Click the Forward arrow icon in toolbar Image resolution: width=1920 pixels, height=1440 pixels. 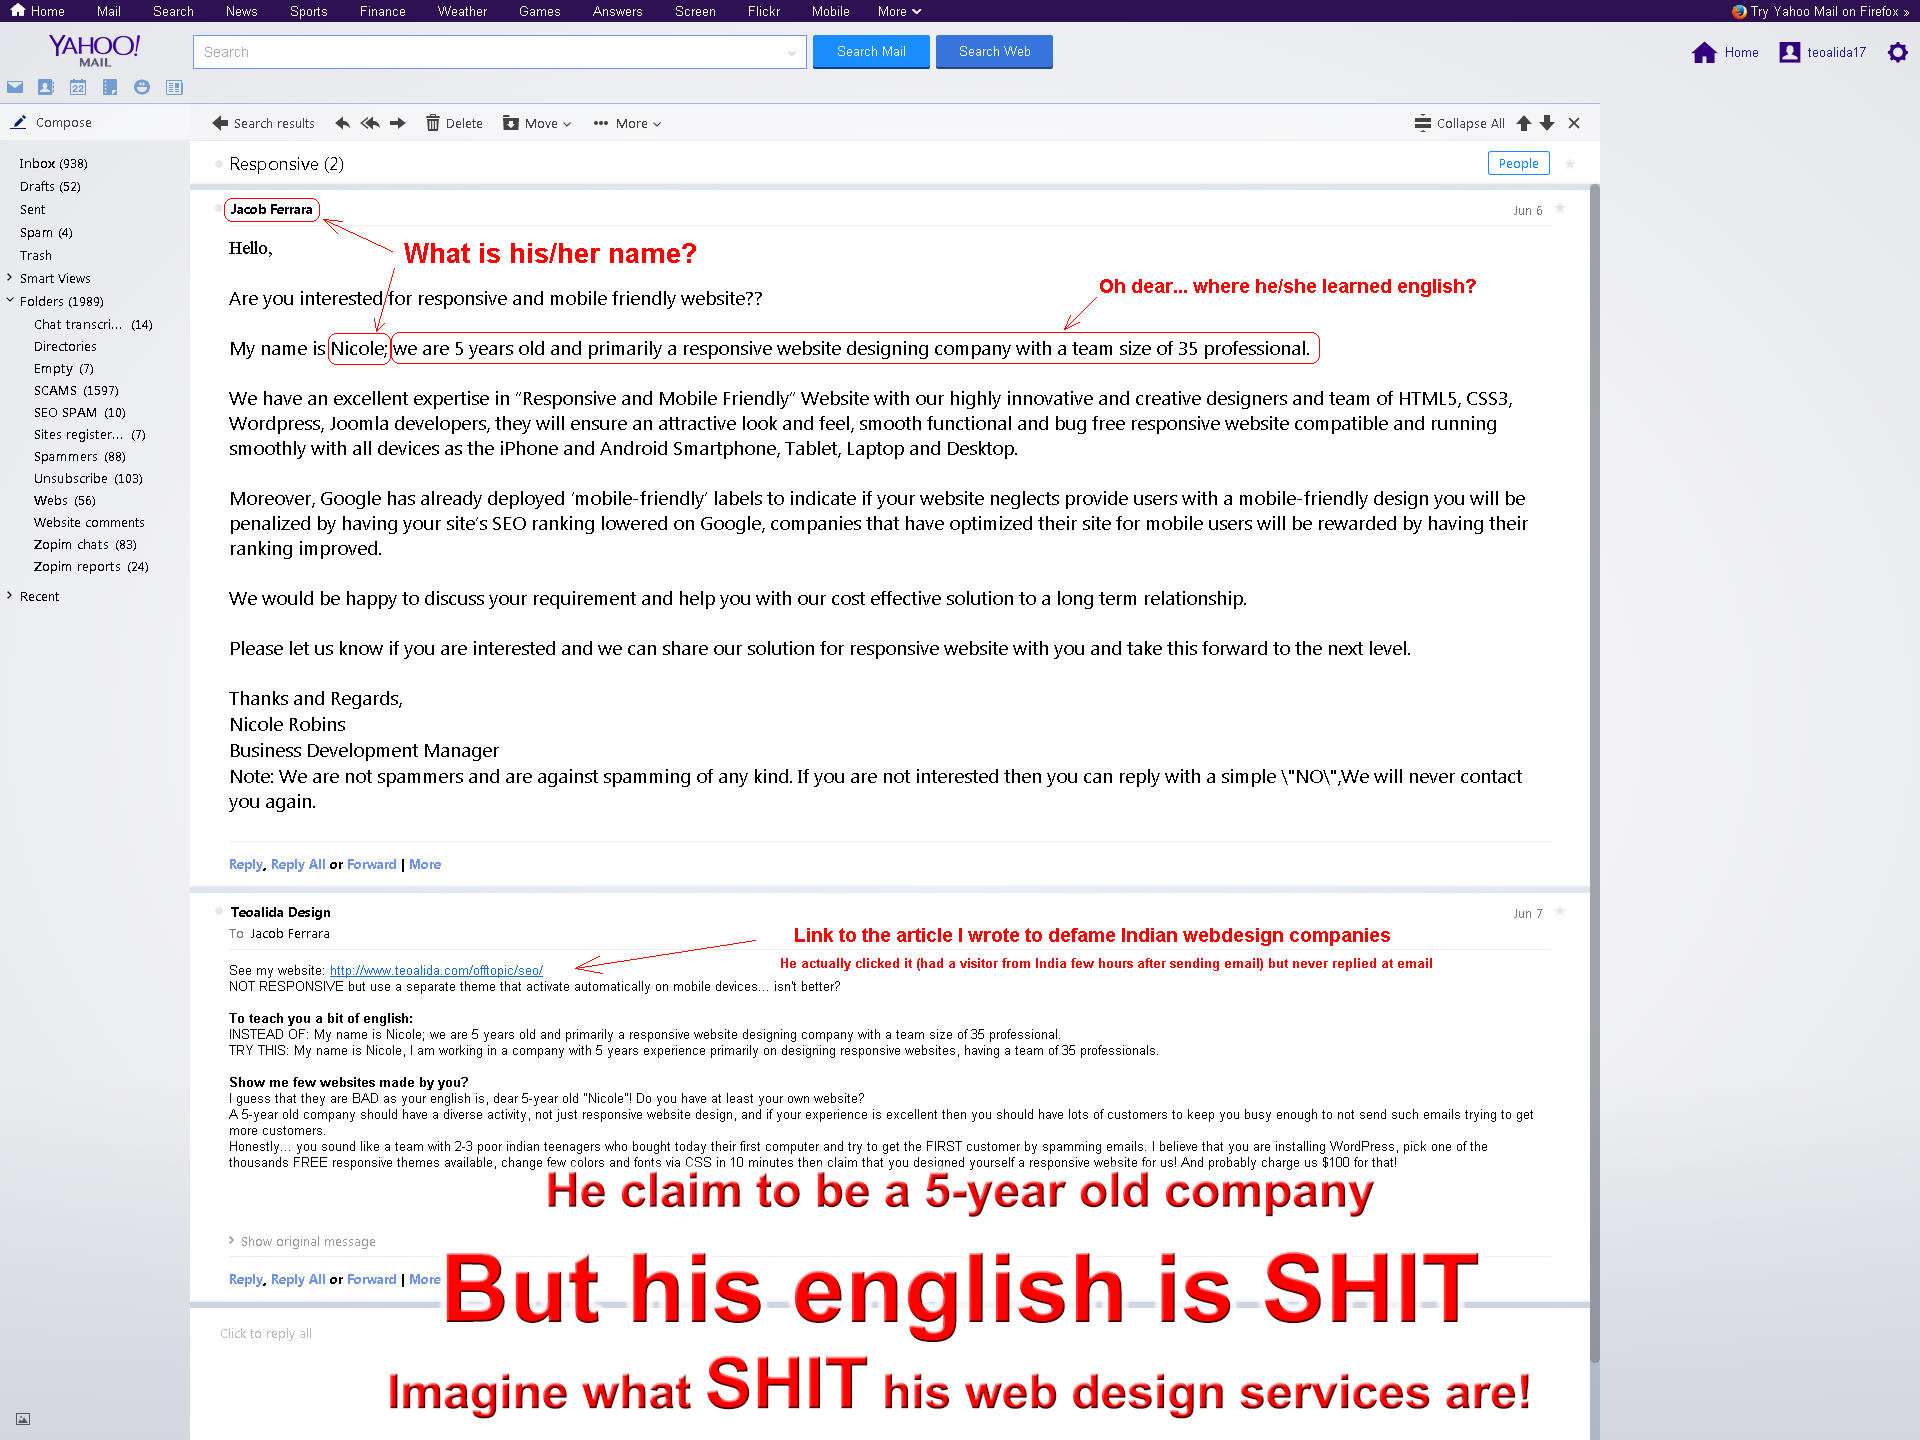coord(397,123)
